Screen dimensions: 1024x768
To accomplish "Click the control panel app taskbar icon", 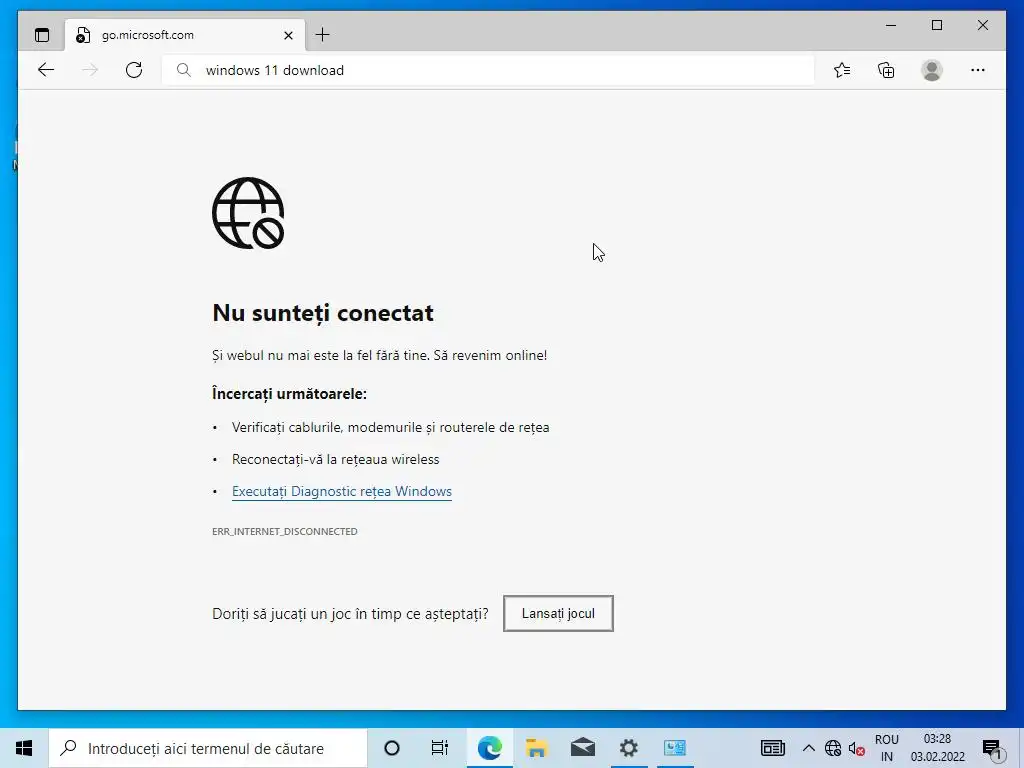I will (x=675, y=748).
